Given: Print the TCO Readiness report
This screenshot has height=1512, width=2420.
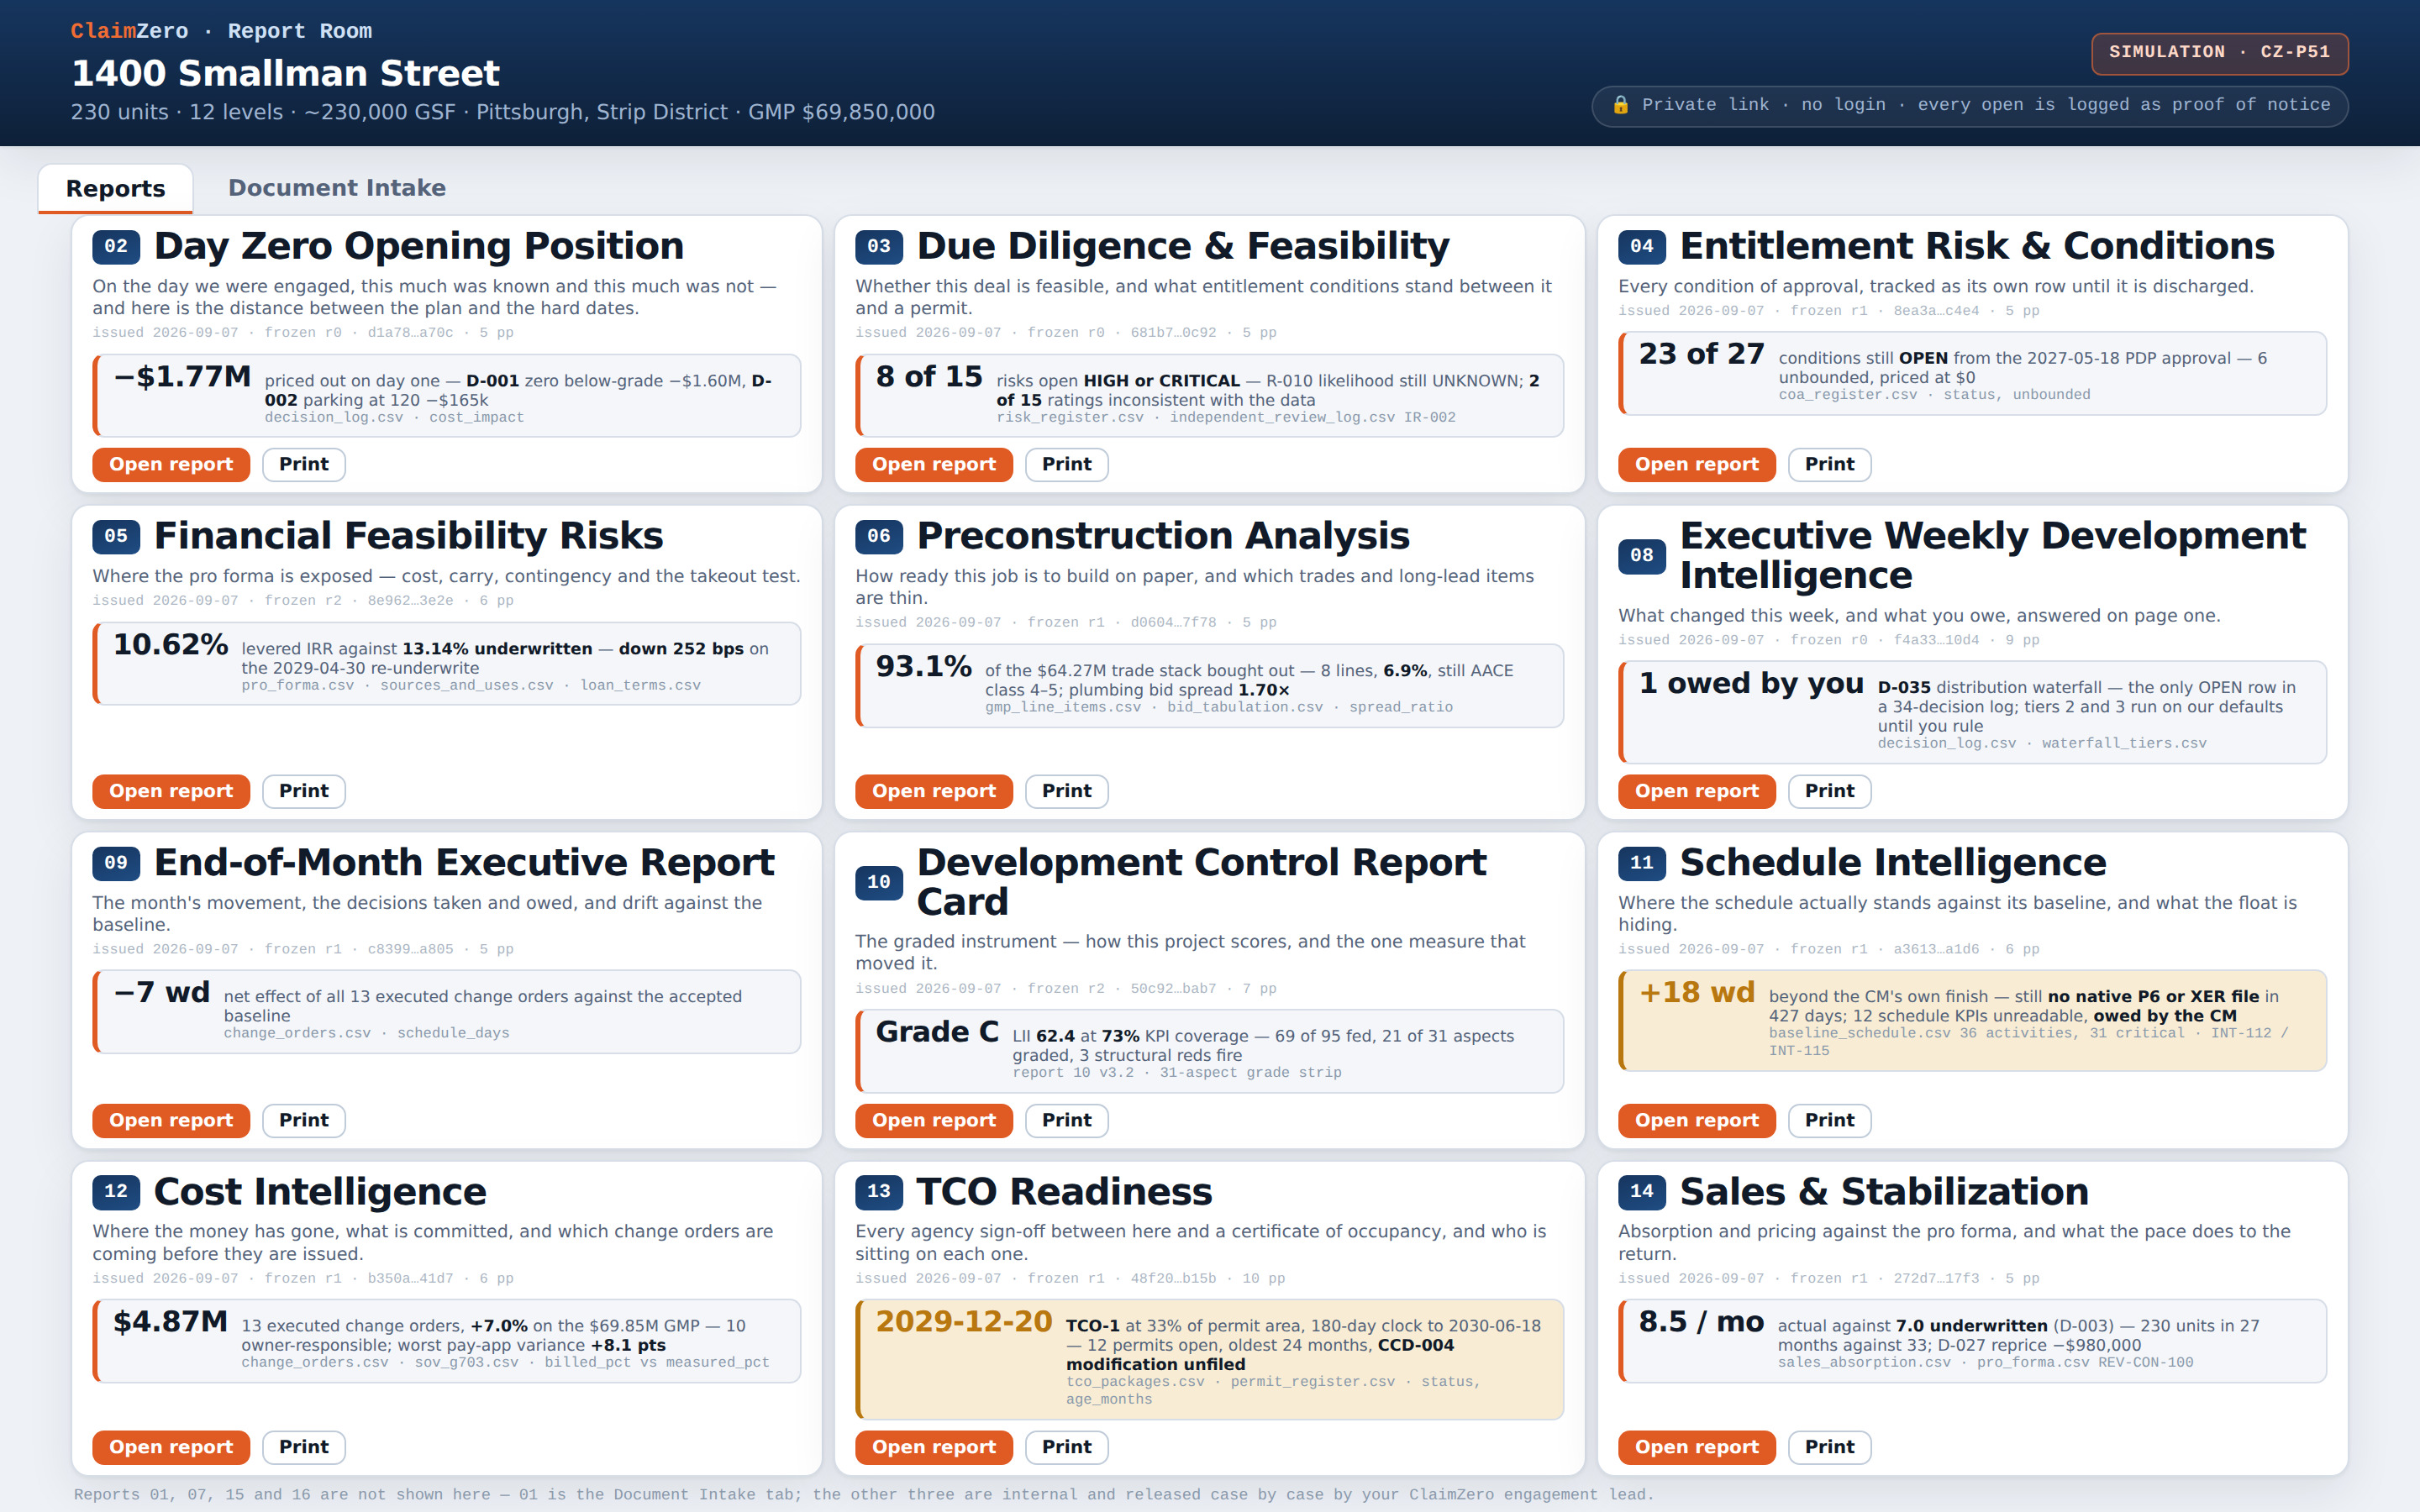Looking at the screenshot, I should click(1067, 1447).
